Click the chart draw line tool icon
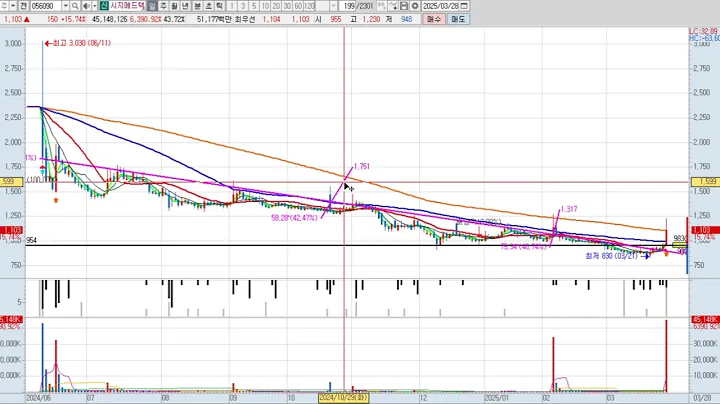 [393, 6]
